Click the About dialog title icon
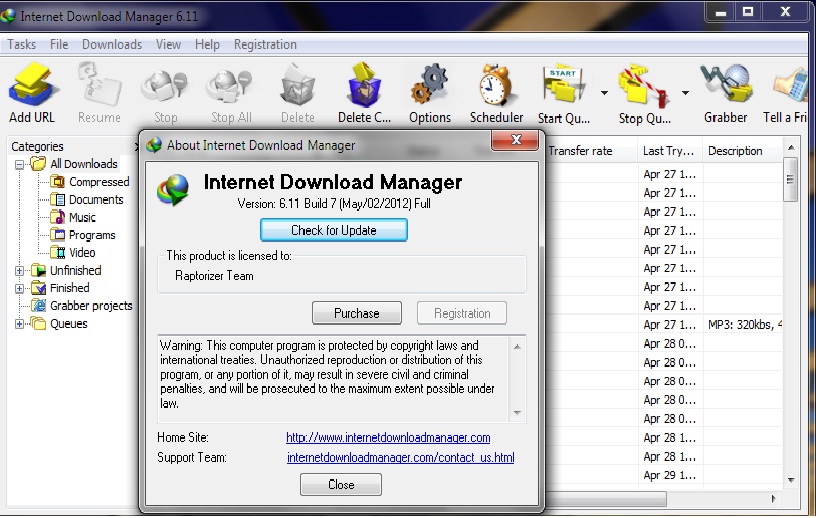 click(155, 145)
